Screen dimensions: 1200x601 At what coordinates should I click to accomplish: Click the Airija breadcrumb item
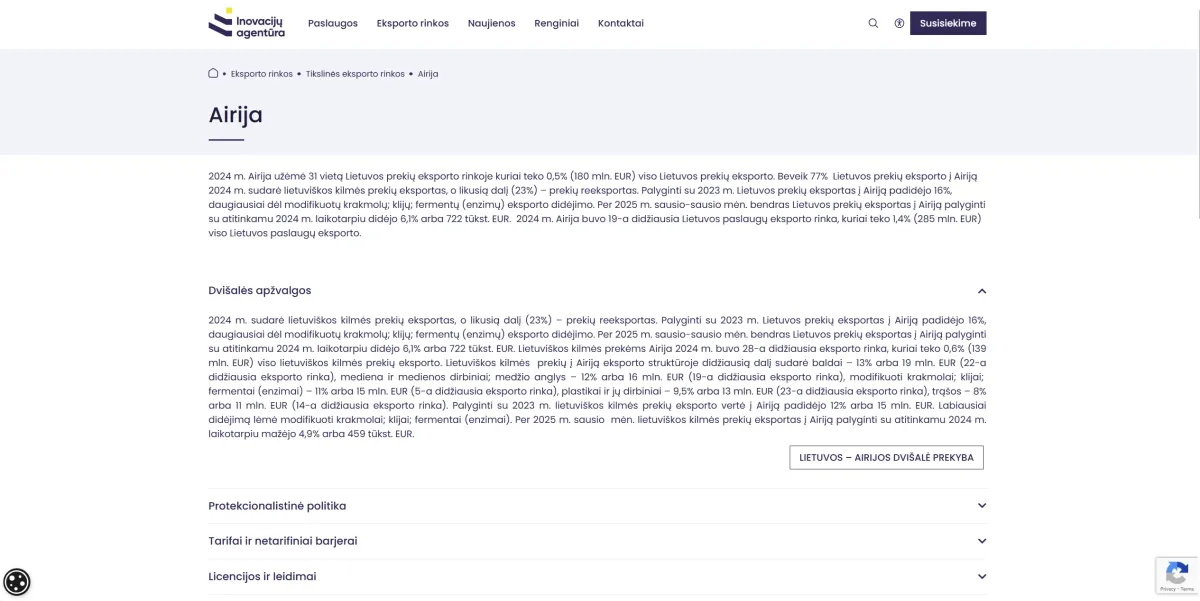[x=428, y=74]
